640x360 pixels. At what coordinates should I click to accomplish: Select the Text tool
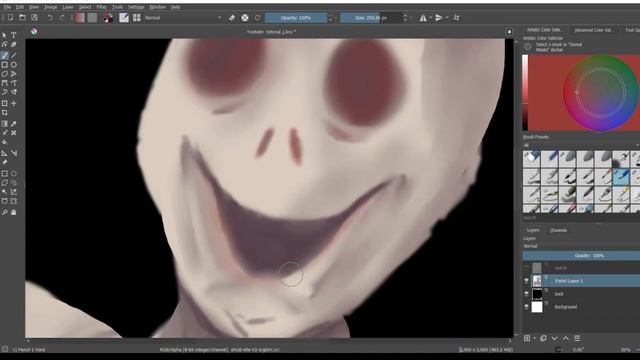(x=13, y=36)
